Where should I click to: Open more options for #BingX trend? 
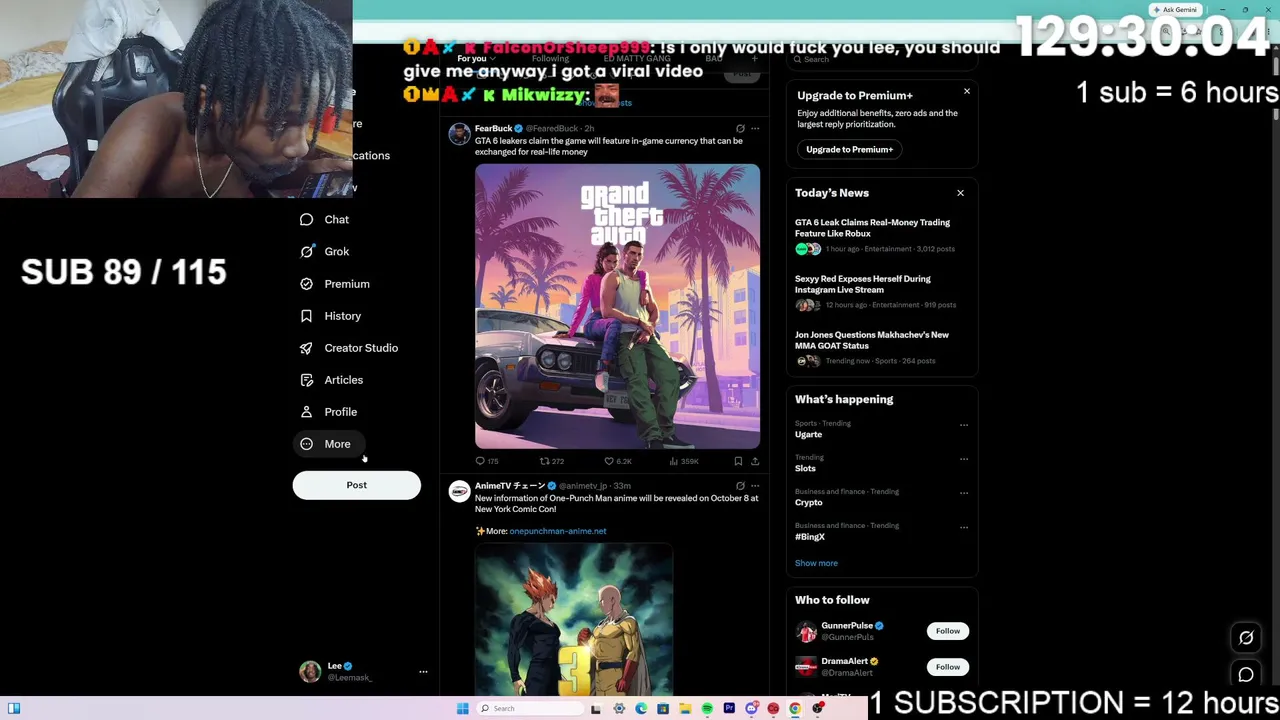964,527
